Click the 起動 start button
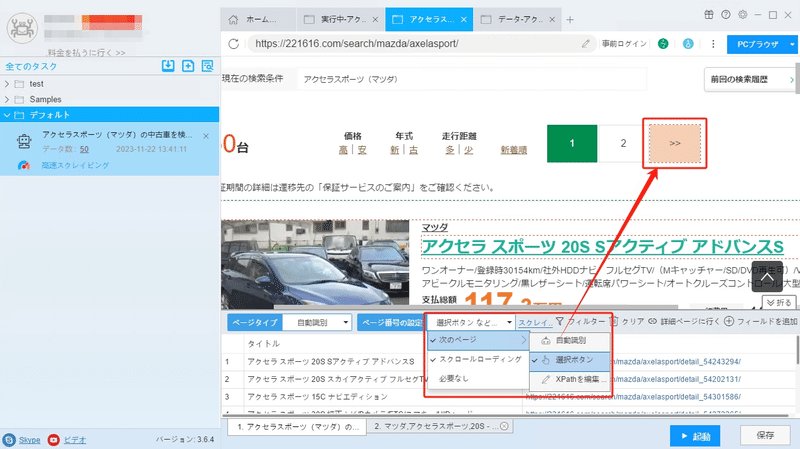 (x=695, y=436)
